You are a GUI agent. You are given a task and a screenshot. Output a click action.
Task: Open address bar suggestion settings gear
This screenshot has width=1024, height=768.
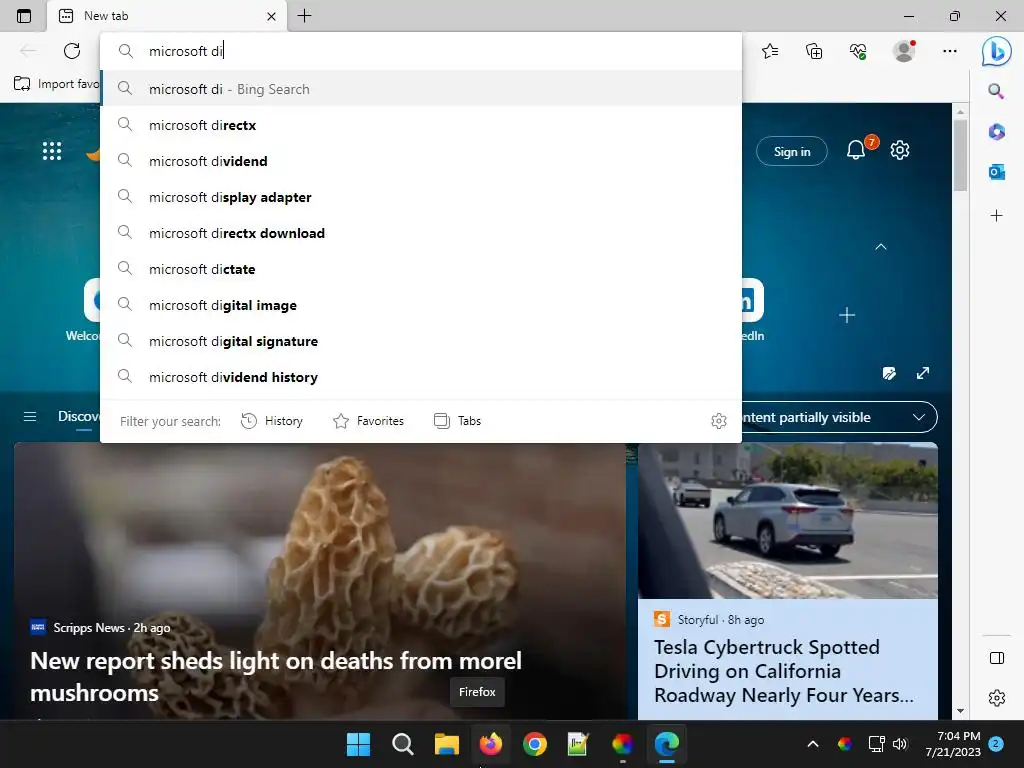(718, 421)
